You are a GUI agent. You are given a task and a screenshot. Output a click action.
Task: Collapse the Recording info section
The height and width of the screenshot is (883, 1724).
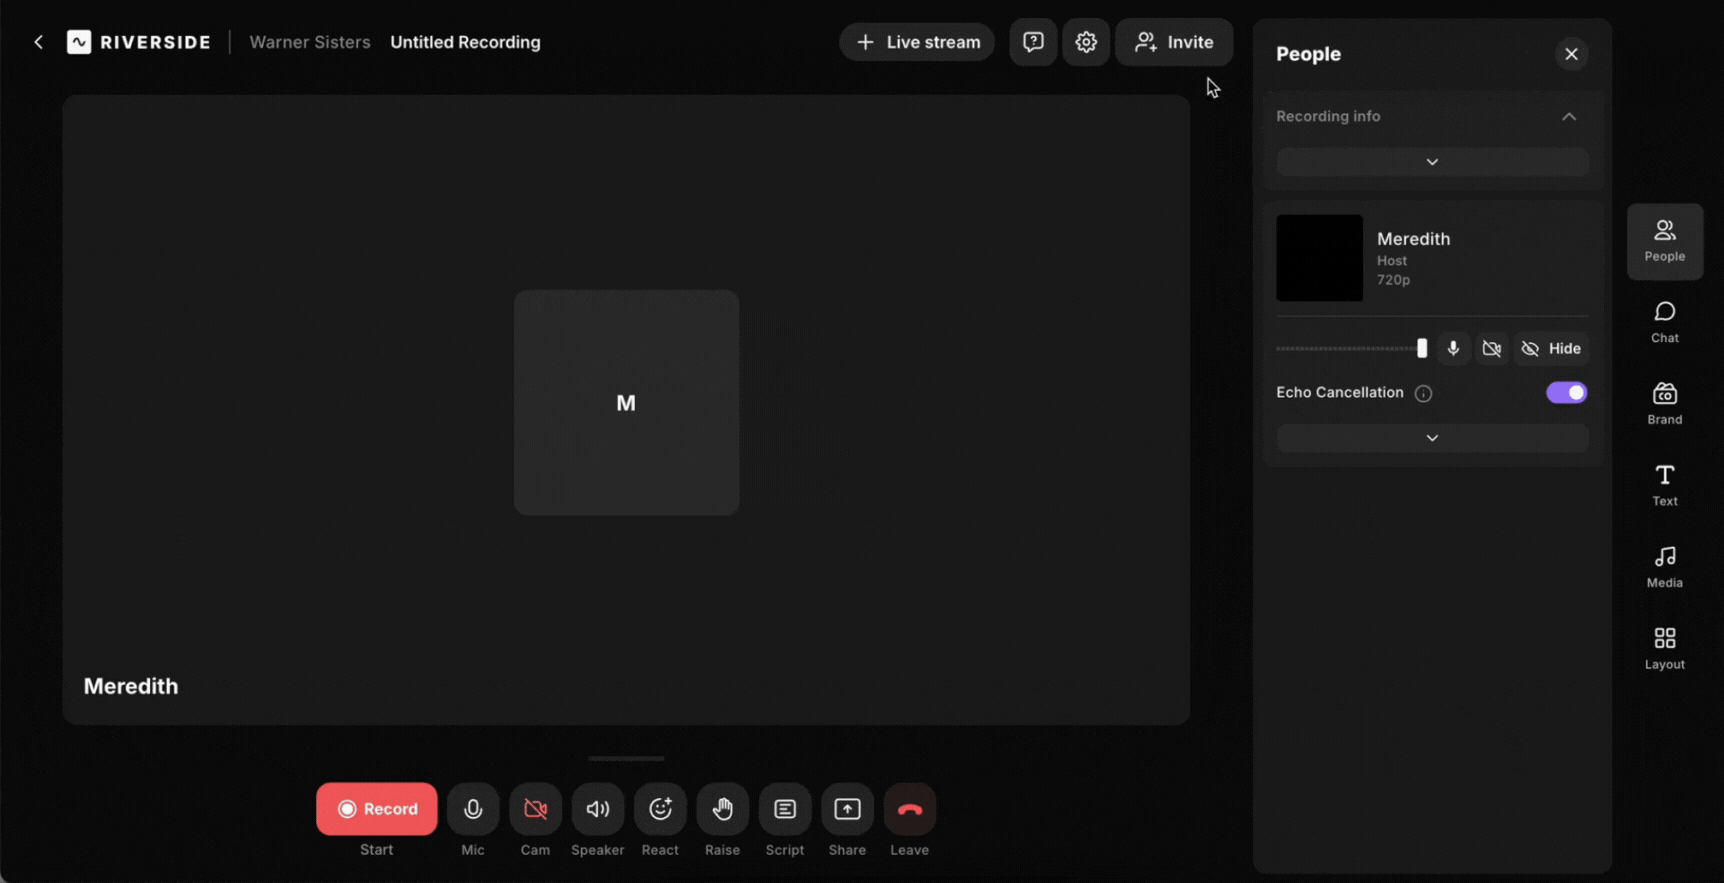1569,117
